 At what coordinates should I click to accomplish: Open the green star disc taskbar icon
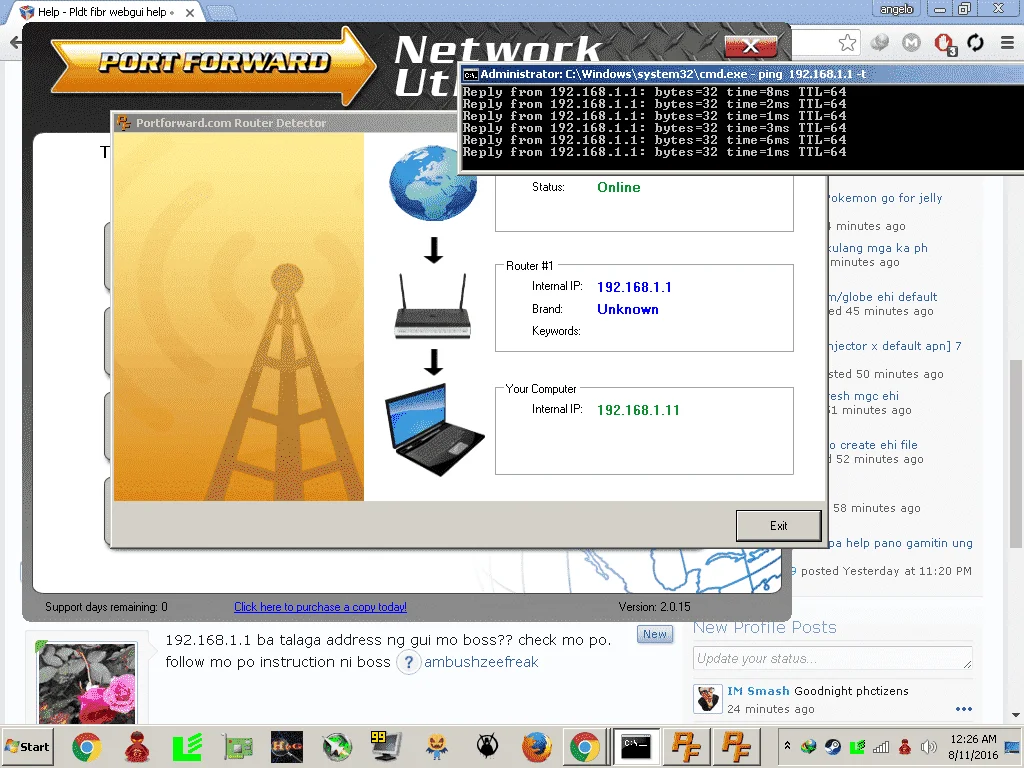coord(337,746)
